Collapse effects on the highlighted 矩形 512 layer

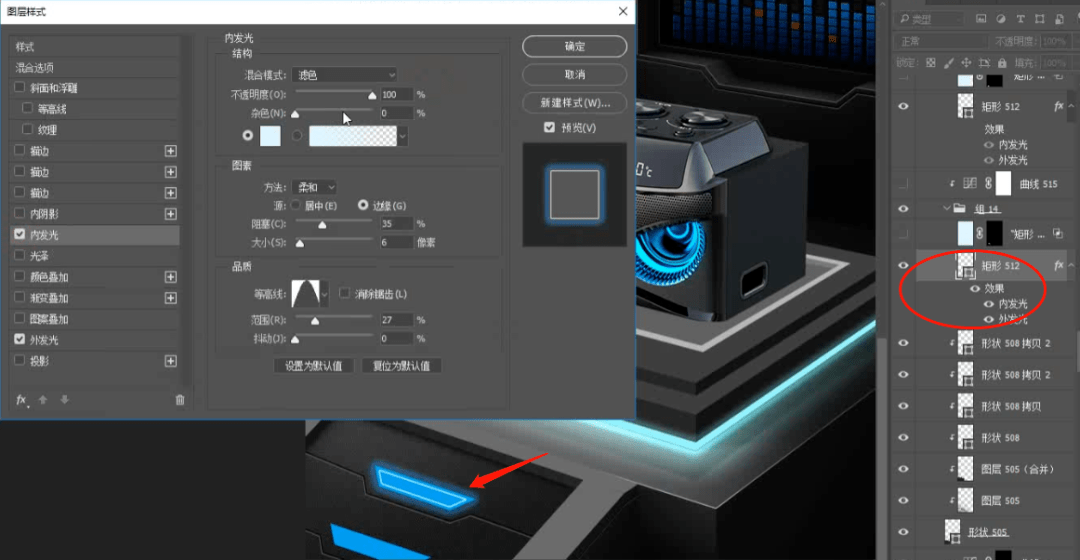tap(1072, 265)
